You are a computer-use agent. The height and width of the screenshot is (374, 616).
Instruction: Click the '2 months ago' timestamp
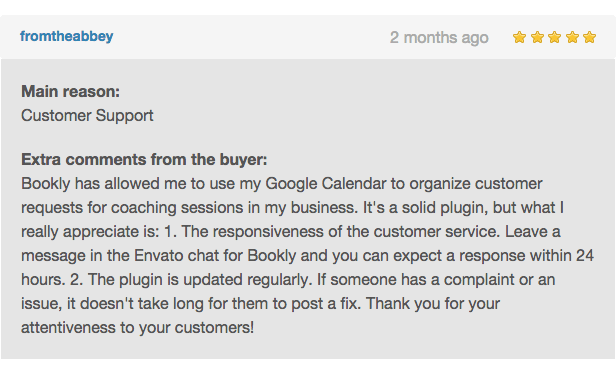tap(439, 38)
